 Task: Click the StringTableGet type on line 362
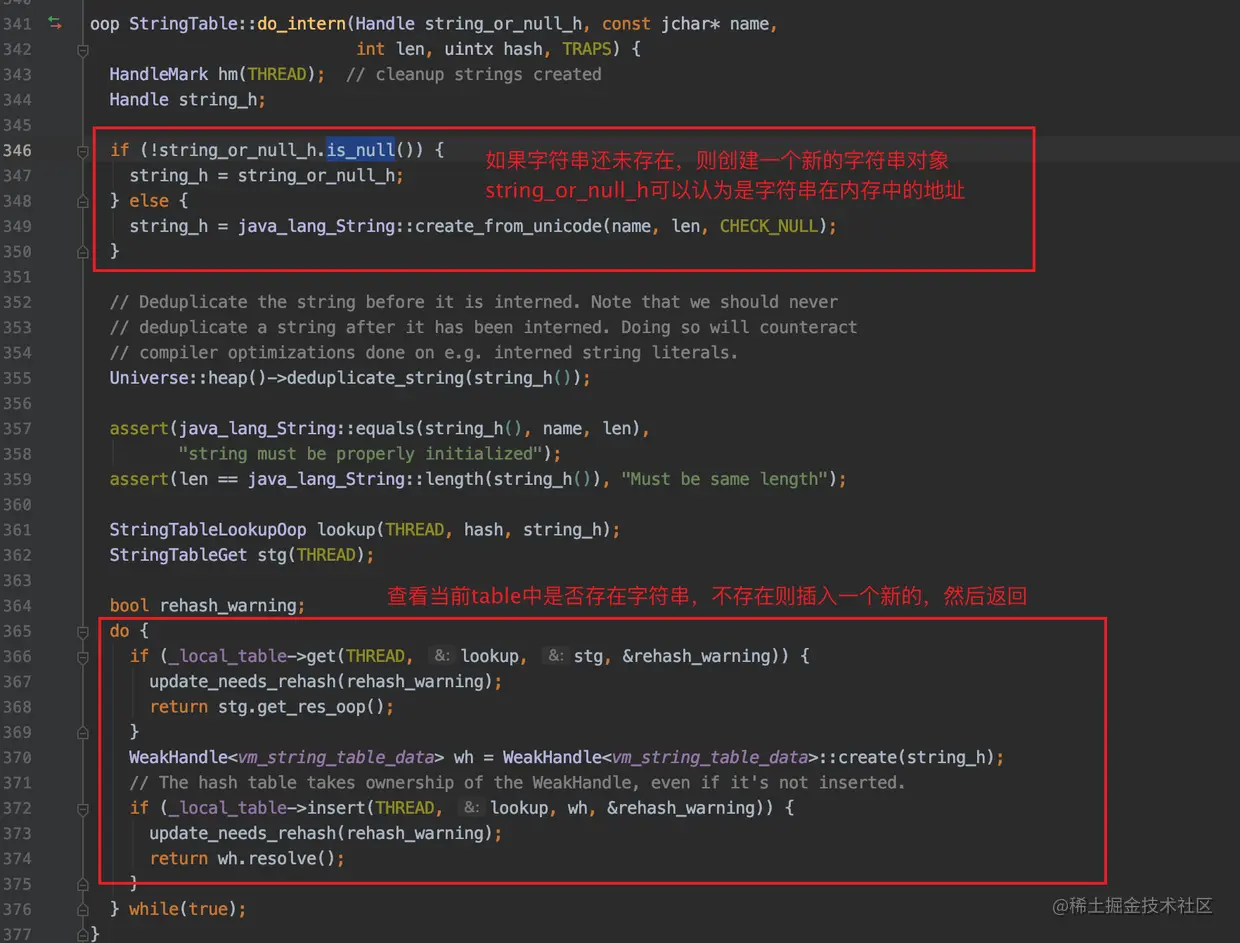[178, 555]
